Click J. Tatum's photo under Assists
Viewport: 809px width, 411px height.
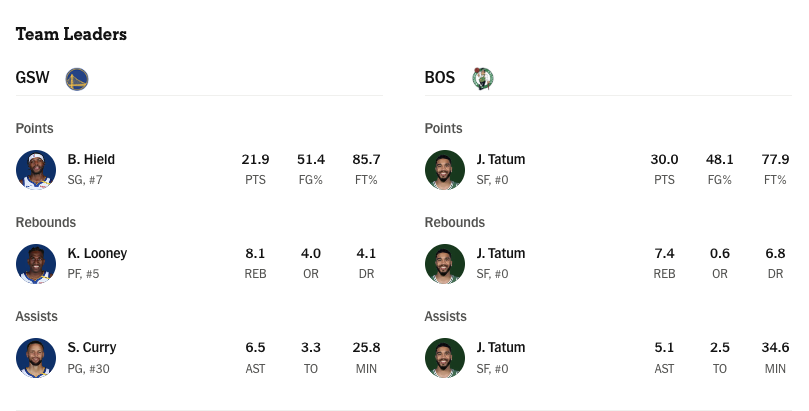tap(445, 358)
